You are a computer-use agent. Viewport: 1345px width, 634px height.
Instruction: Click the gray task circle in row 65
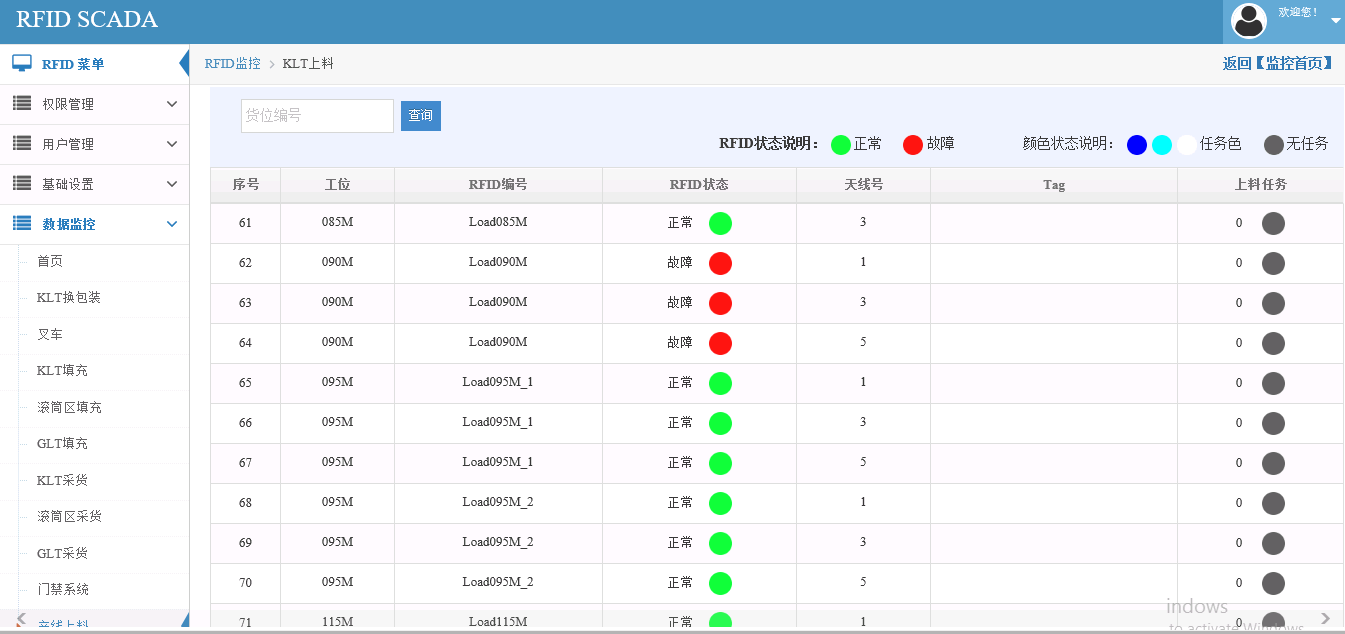click(1273, 383)
